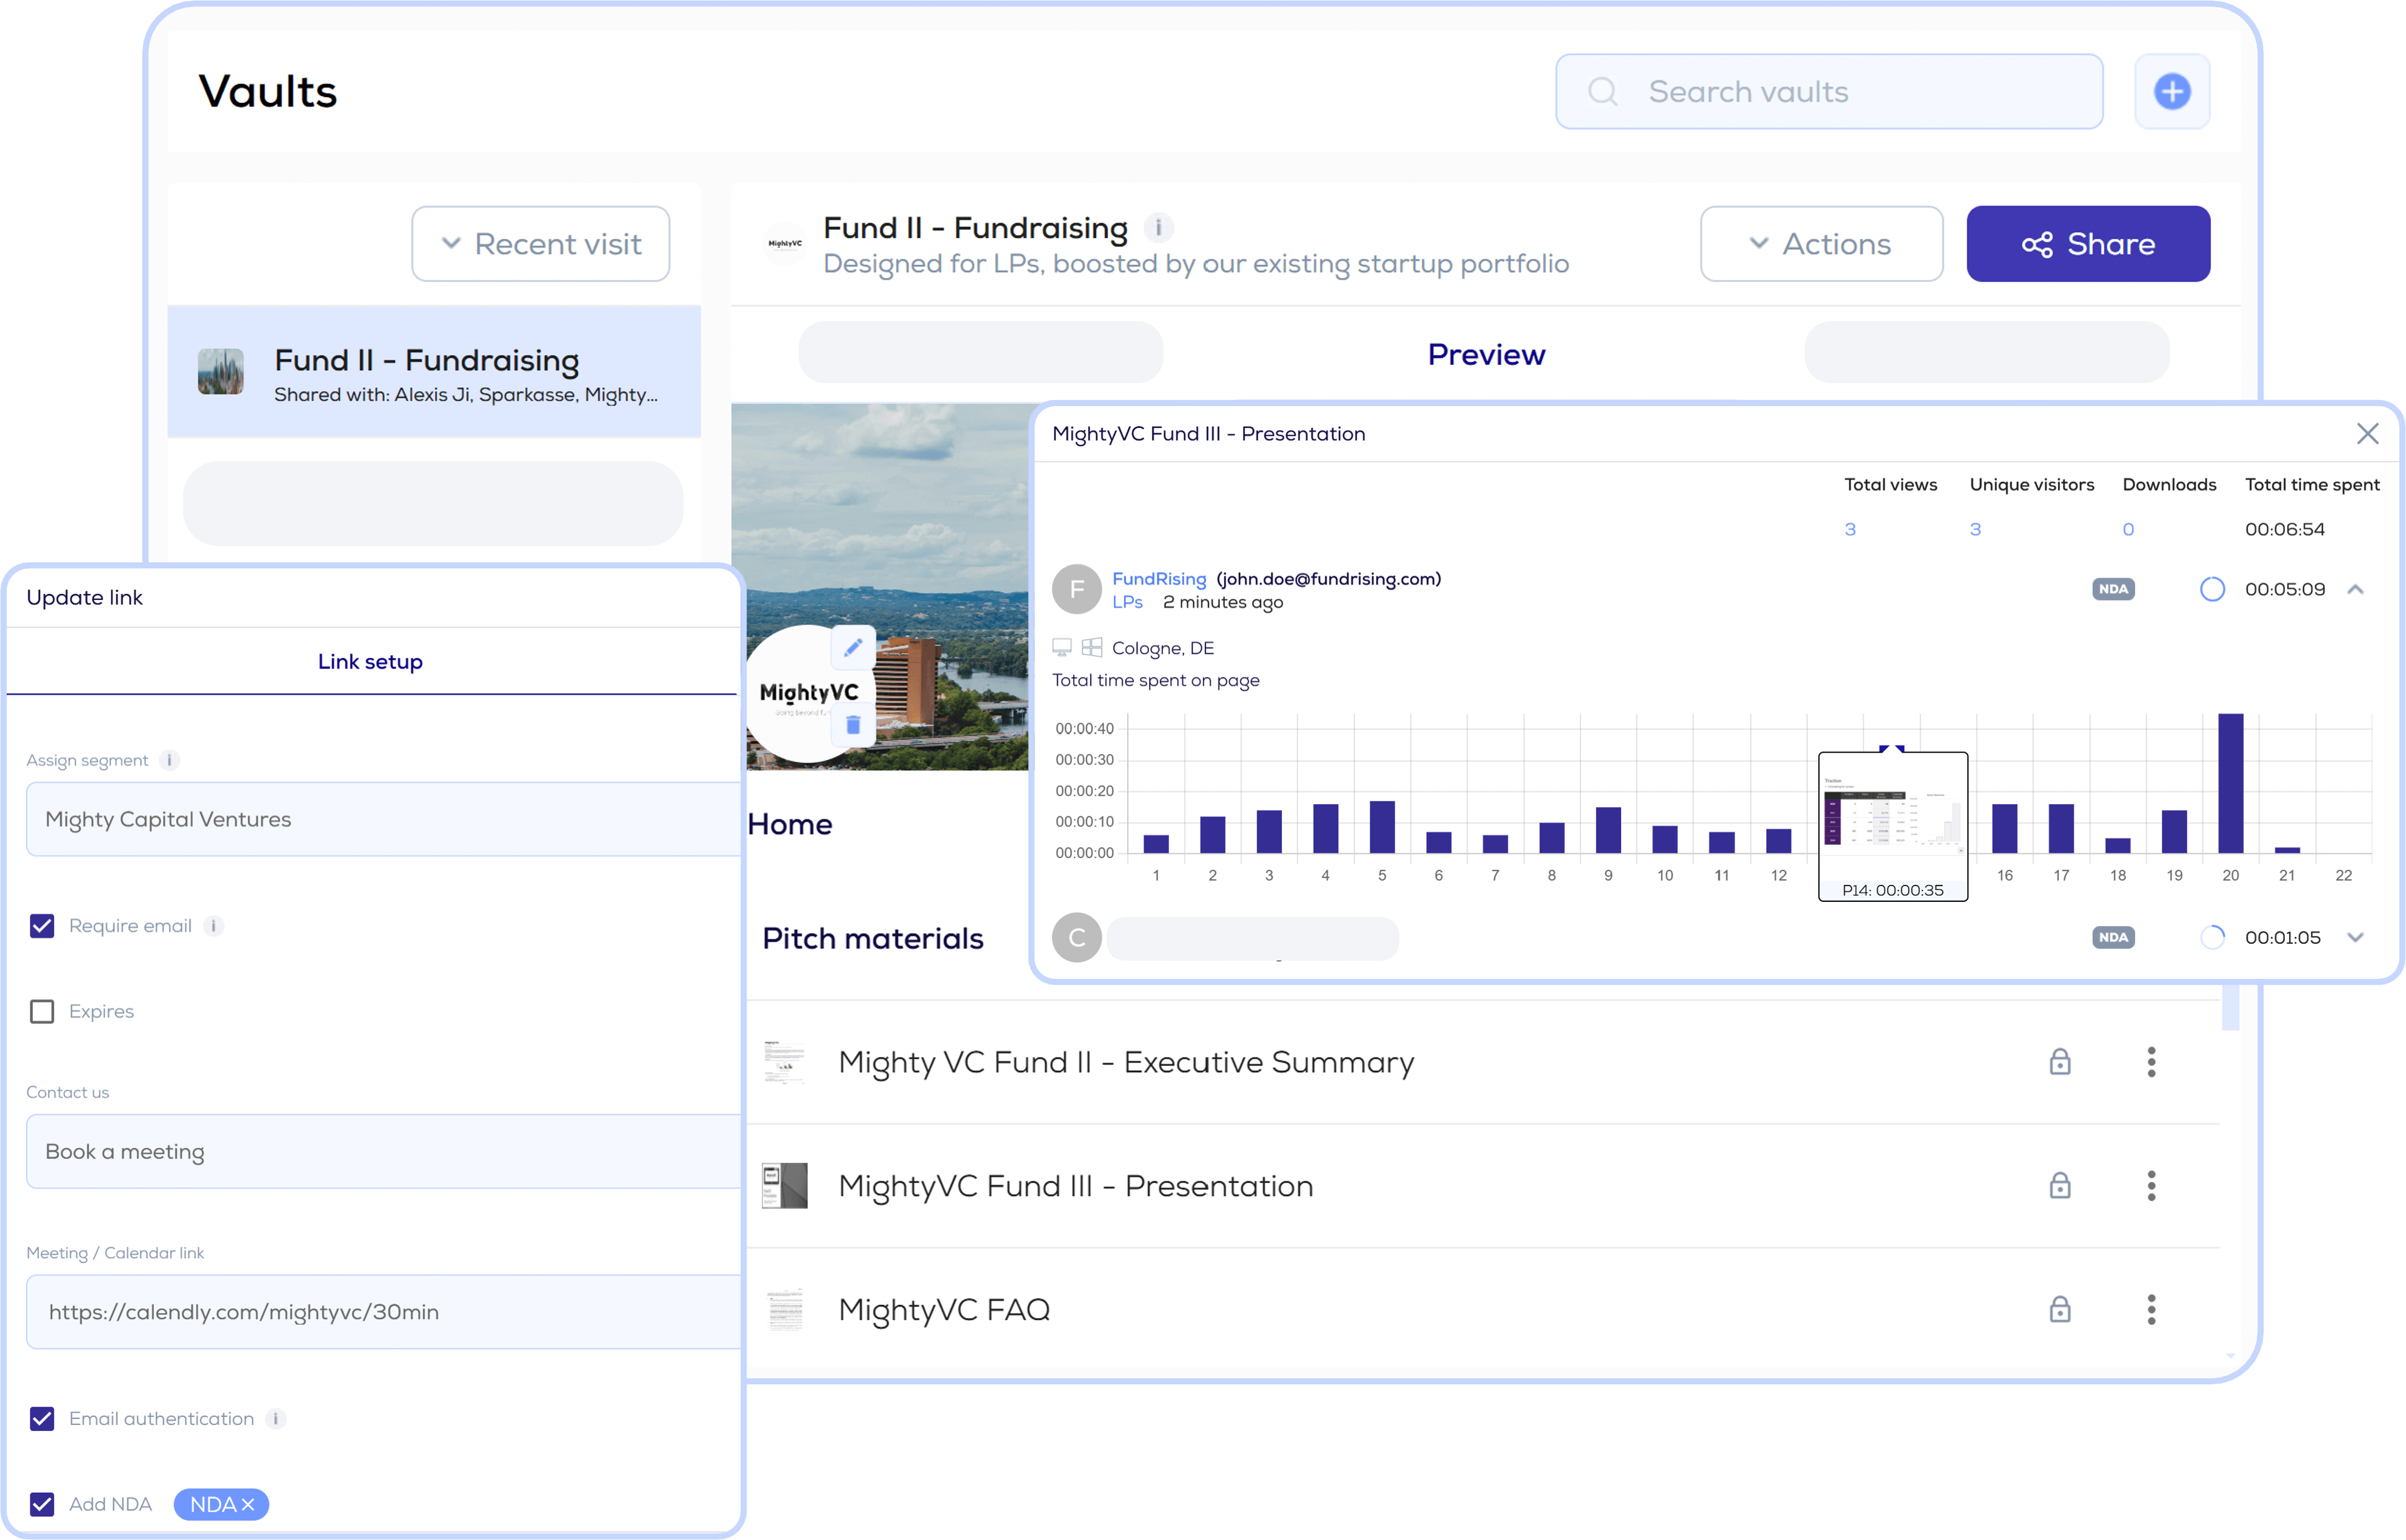The width and height of the screenshot is (2406, 1540).
Task: Collapse the FundRising visitor details chevron
Action: (2355, 589)
